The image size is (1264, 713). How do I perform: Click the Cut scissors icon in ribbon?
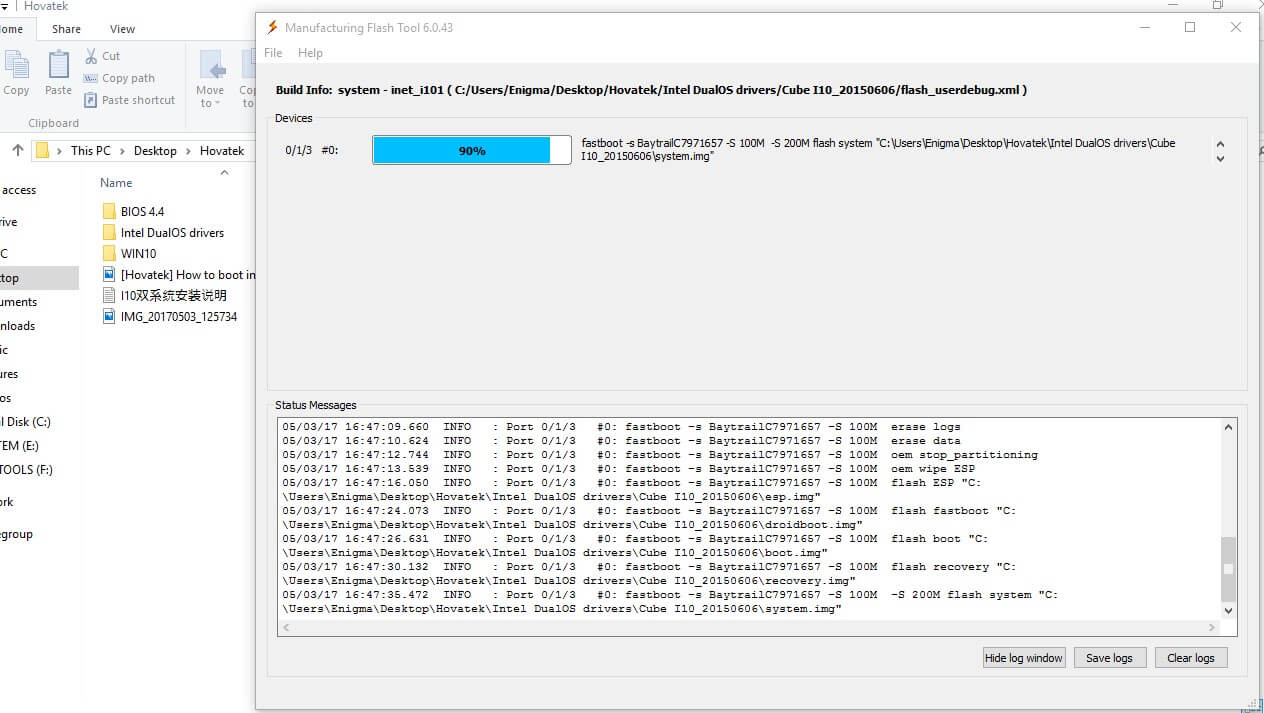91,56
